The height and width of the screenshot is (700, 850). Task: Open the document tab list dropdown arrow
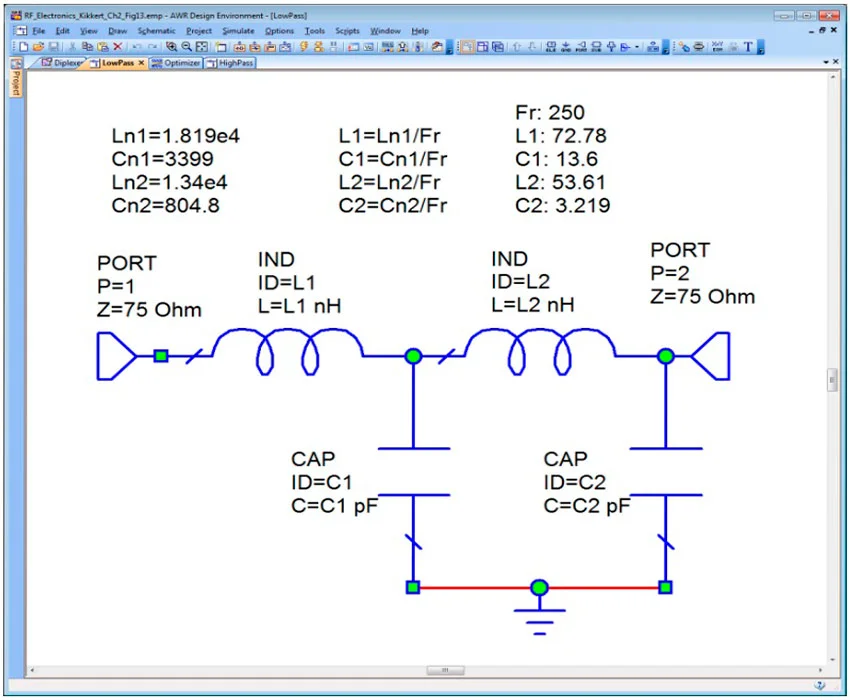[x=824, y=63]
